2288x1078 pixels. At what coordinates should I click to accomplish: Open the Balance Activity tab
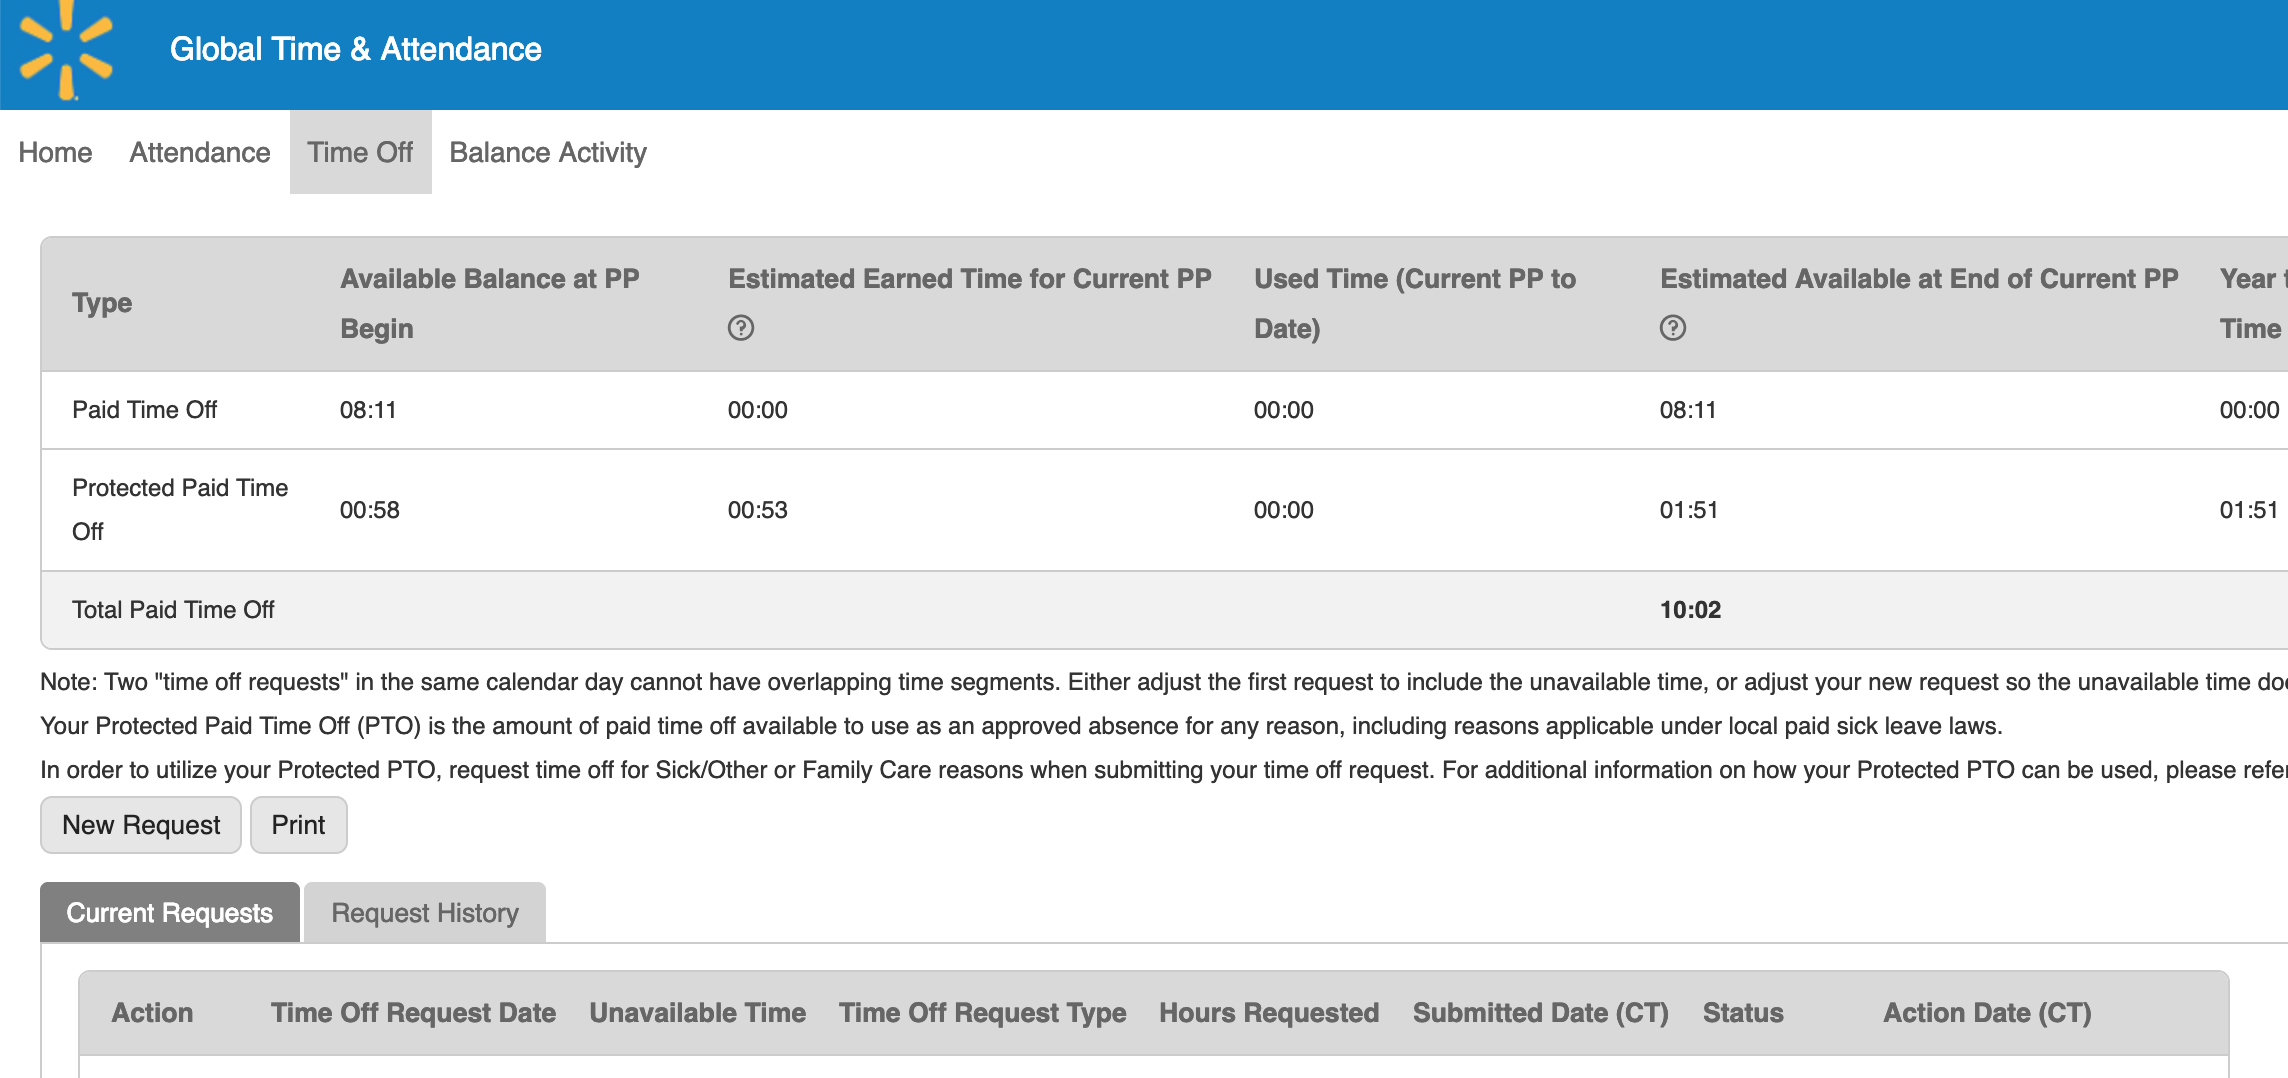[x=547, y=152]
